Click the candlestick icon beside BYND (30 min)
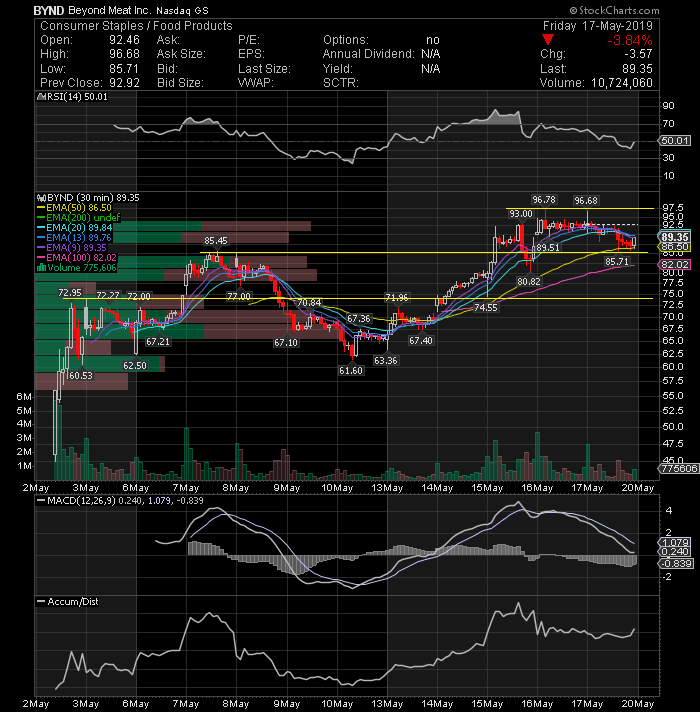The width and height of the screenshot is (700, 712). click(41, 198)
